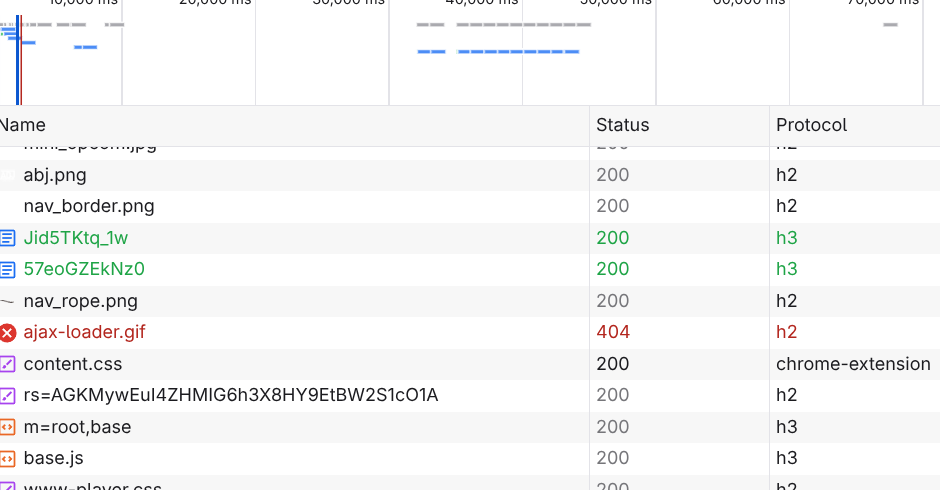Click the document icon beside Jid5TKtq_1w
The width and height of the screenshot is (940, 490).
click(7, 238)
